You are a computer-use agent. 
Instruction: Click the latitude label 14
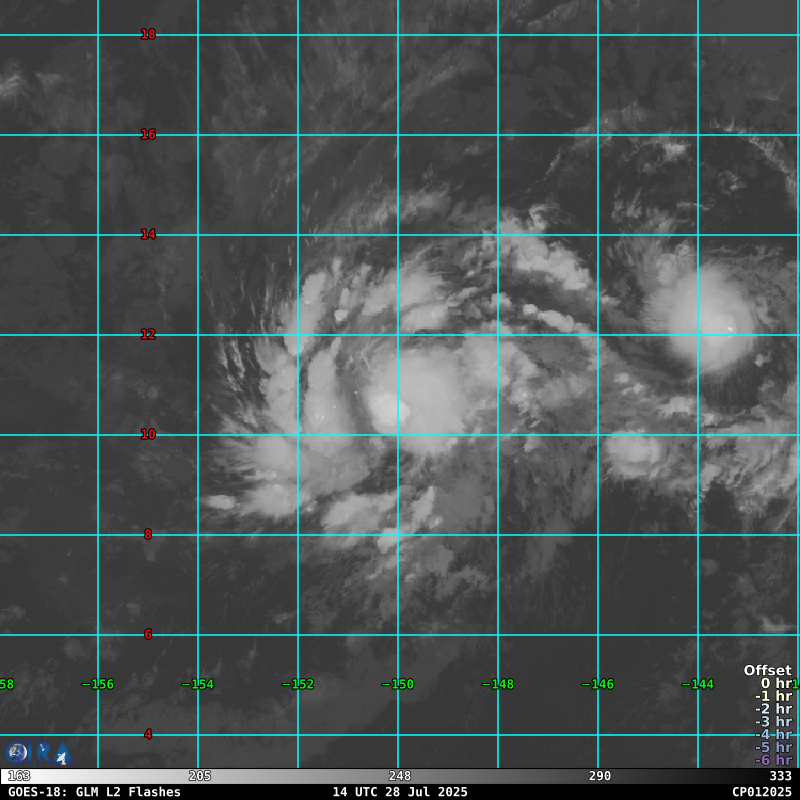pos(148,235)
